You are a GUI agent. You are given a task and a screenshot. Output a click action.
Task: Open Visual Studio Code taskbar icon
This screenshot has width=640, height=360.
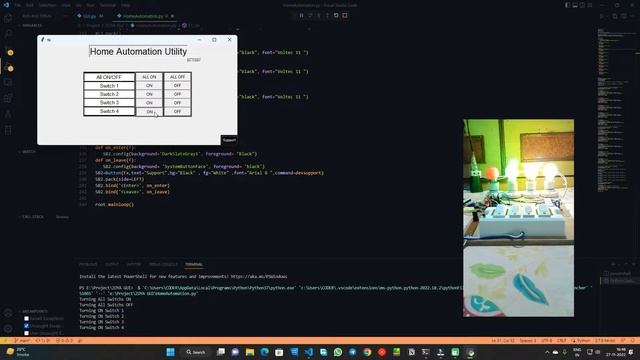click(x=309, y=352)
